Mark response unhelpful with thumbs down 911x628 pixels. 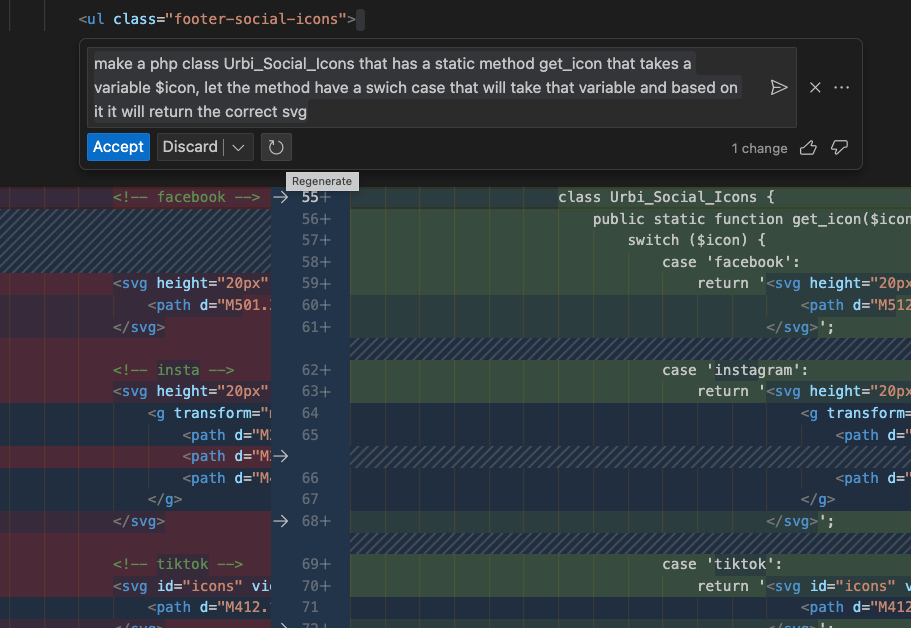tap(840, 148)
